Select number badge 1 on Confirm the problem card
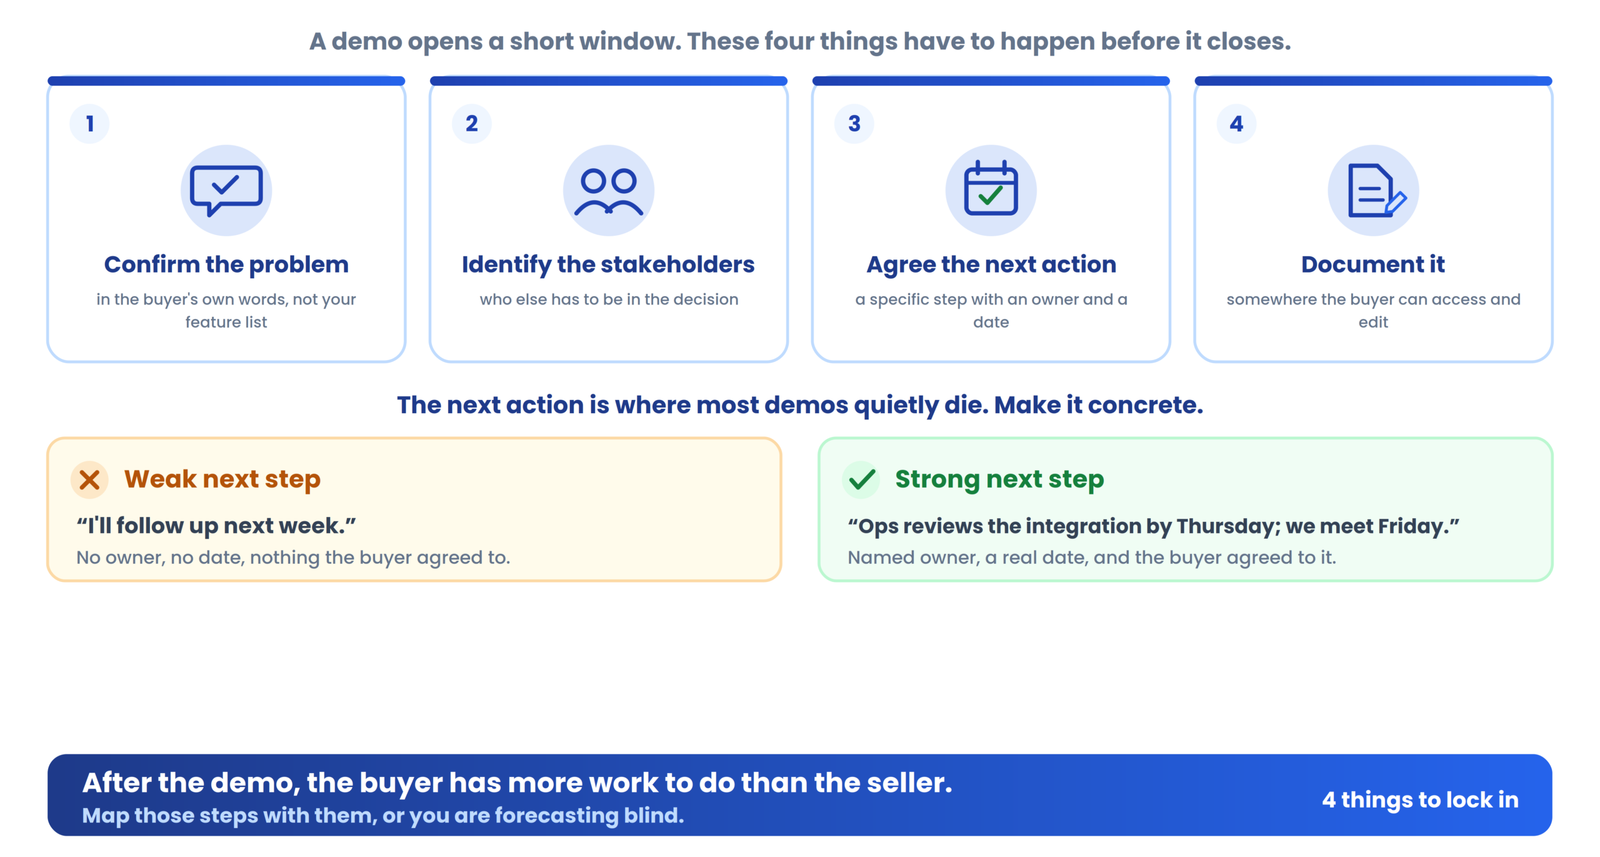 click(90, 124)
